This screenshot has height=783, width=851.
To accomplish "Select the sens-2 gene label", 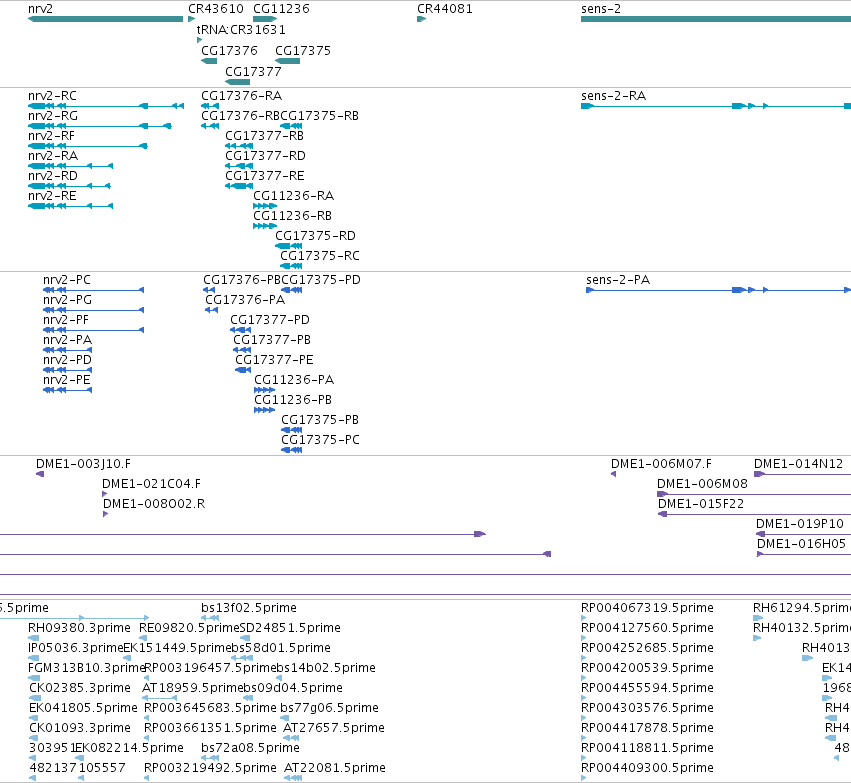I will [x=601, y=9].
